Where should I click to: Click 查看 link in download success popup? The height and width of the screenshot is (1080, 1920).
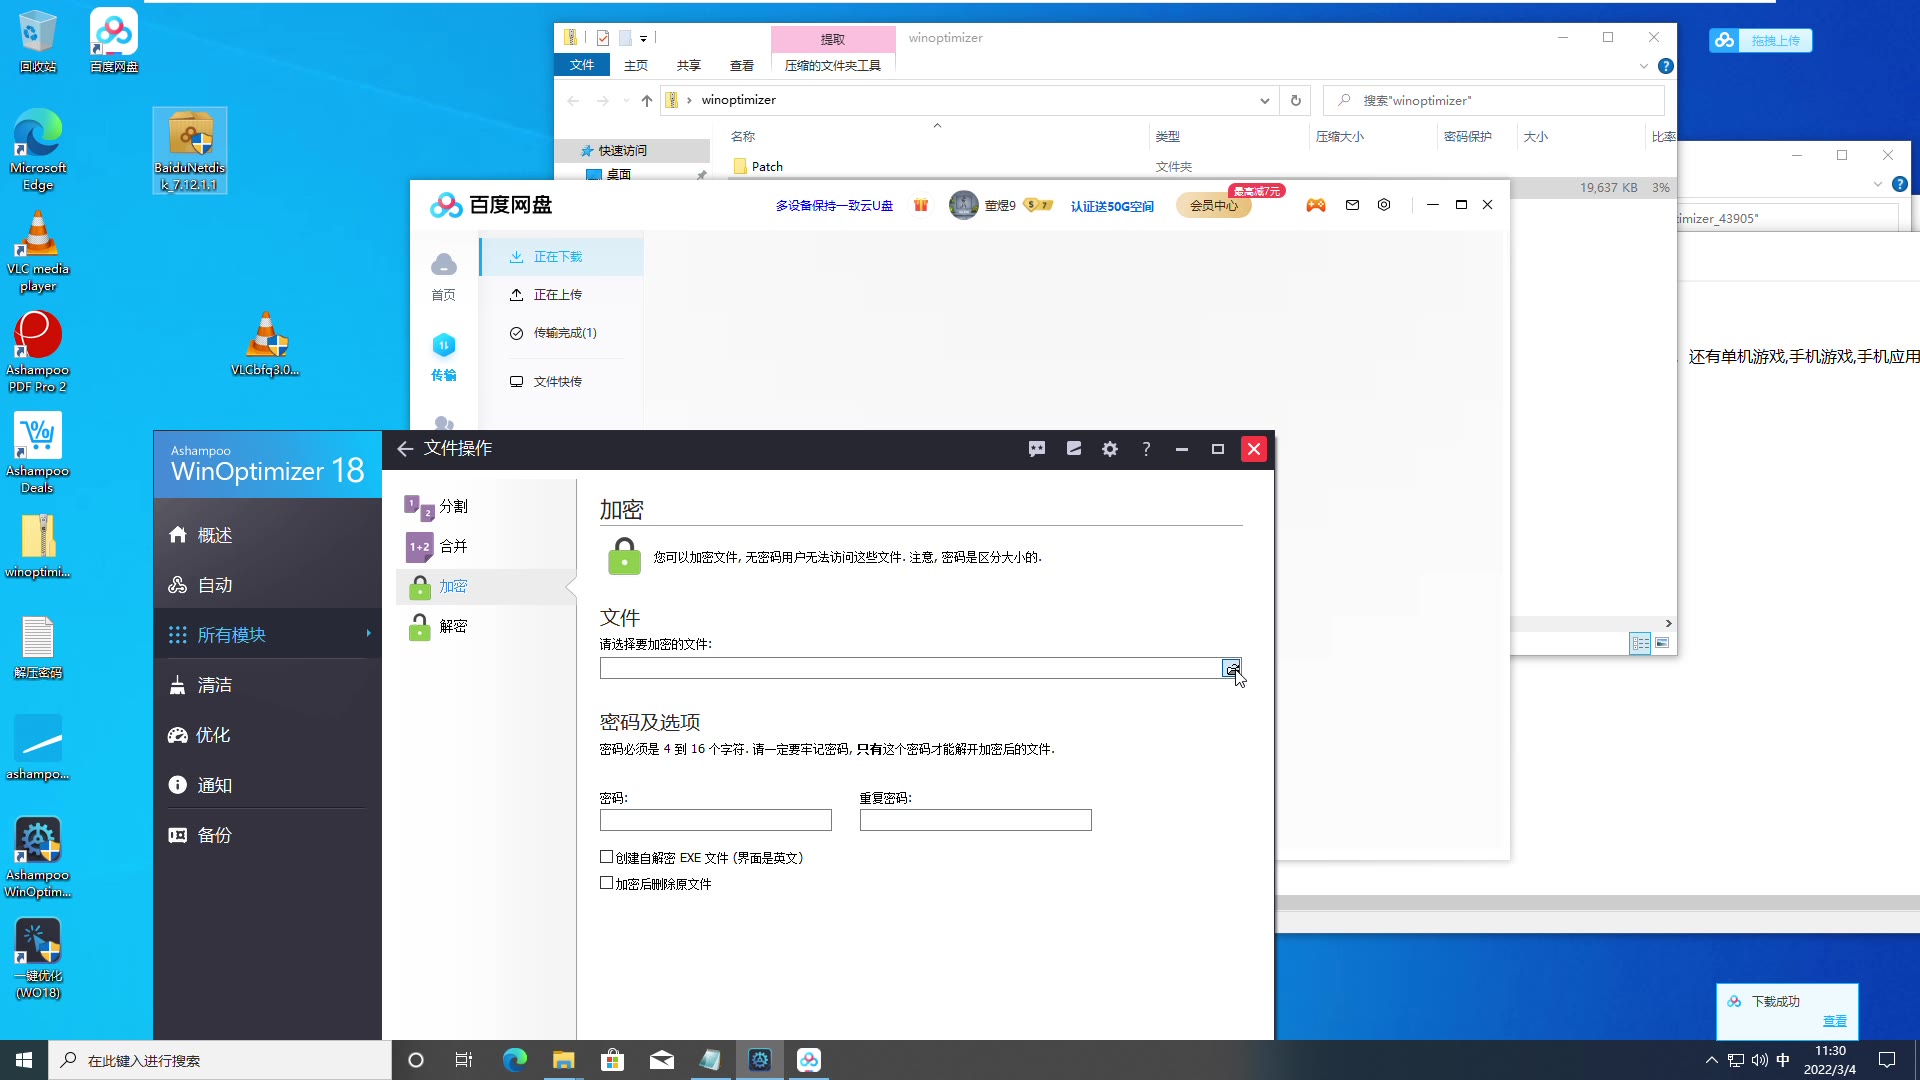[x=1835, y=1021]
